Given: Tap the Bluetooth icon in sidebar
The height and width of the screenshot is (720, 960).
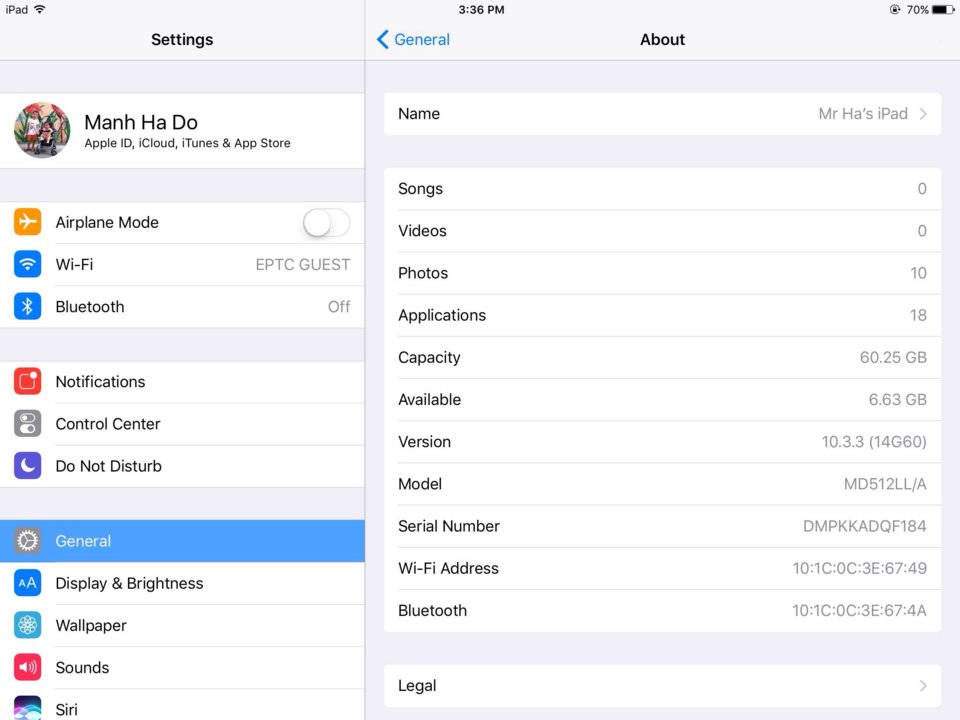Looking at the screenshot, I should [28, 307].
